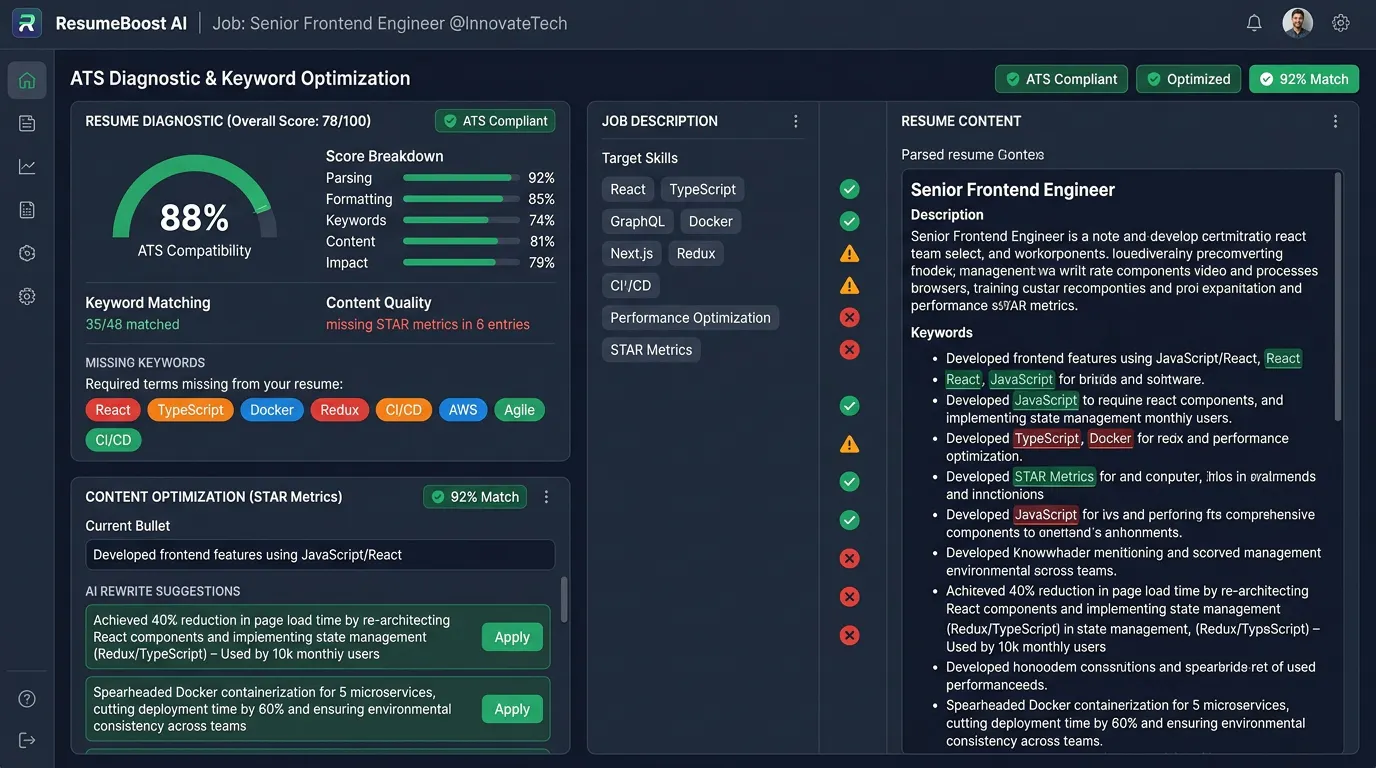Apply the 40% page load reduction suggestion

(512, 637)
